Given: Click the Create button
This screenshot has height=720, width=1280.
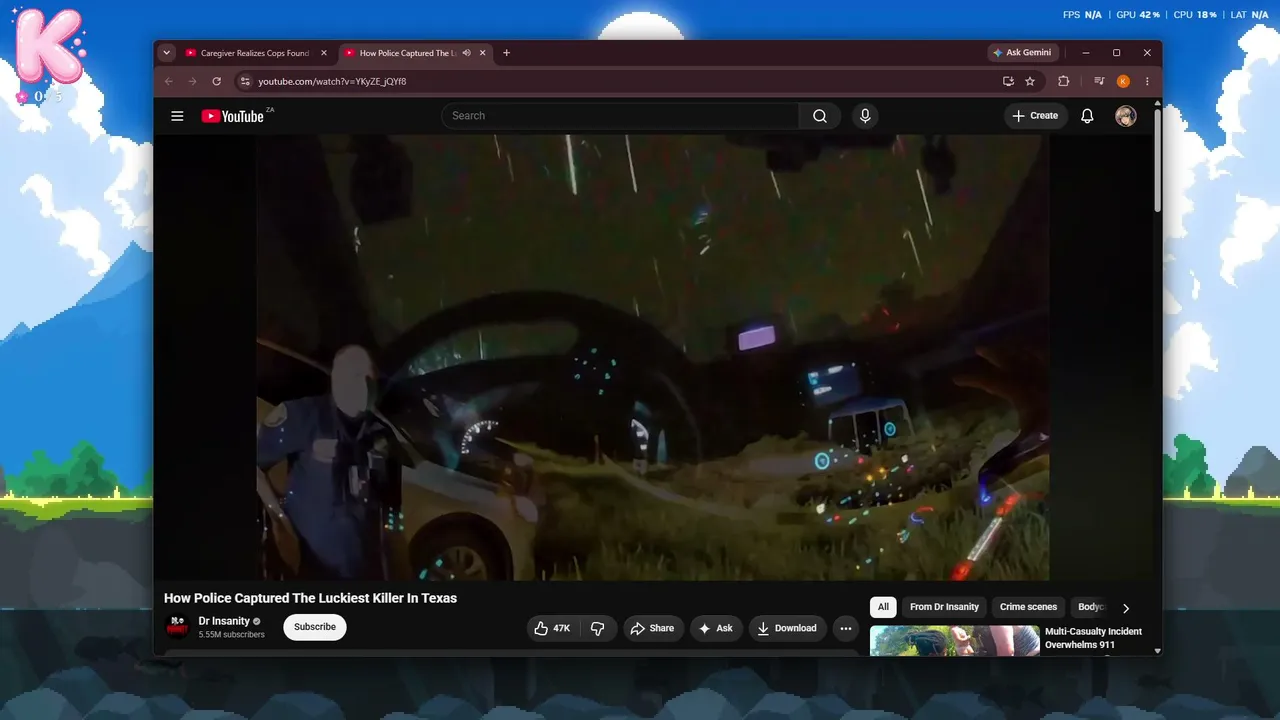Looking at the screenshot, I should [x=1035, y=116].
